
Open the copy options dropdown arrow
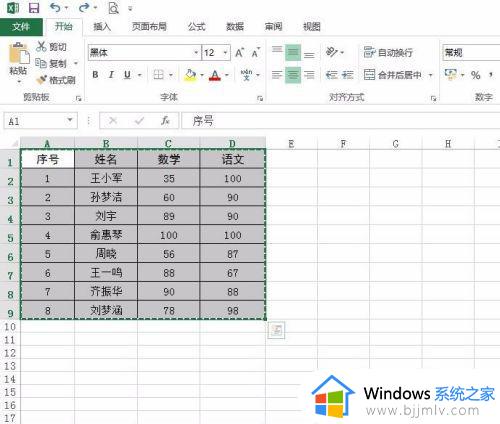coord(76,63)
